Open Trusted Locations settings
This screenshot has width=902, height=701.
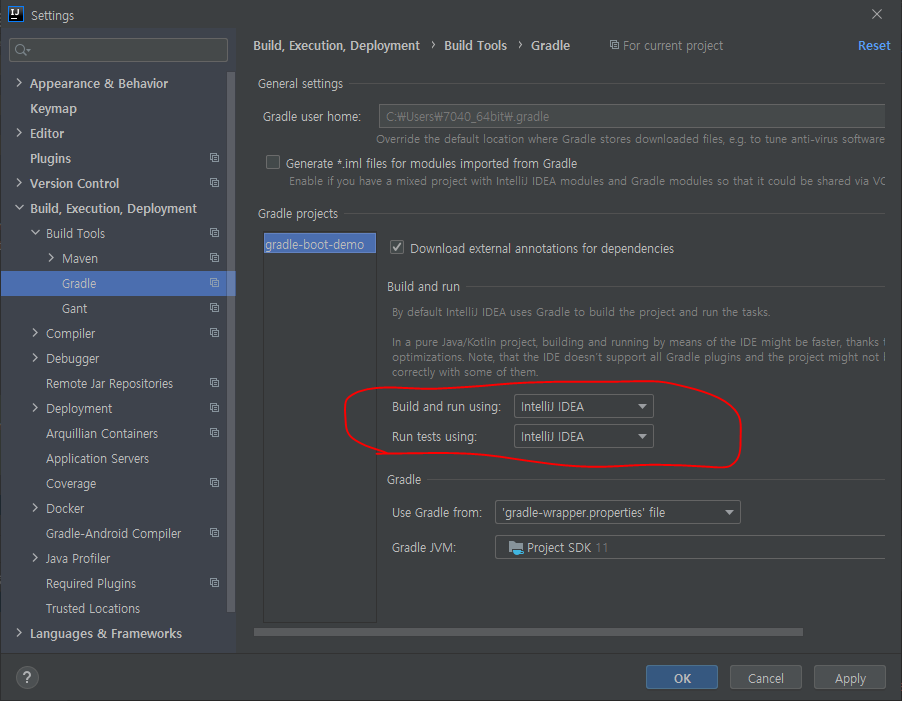(93, 608)
